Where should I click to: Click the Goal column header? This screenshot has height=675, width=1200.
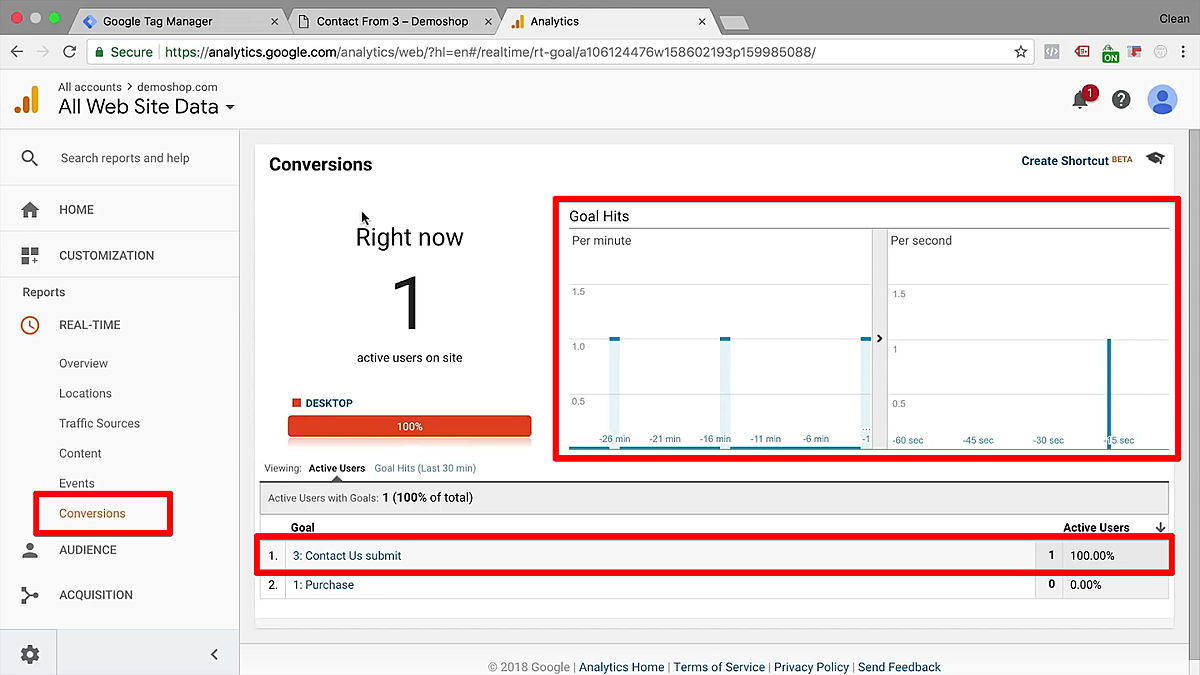pyautogui.click(x=303, y=527)
